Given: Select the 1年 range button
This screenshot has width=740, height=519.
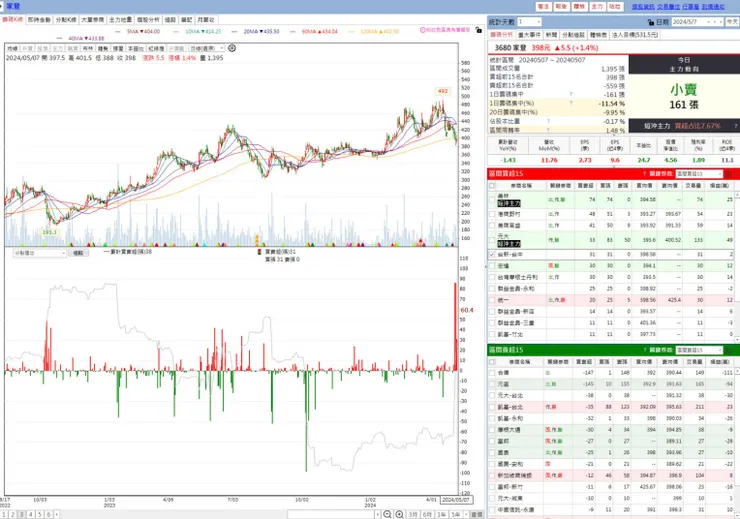Looking at the screenshot, I should point(441,514).
